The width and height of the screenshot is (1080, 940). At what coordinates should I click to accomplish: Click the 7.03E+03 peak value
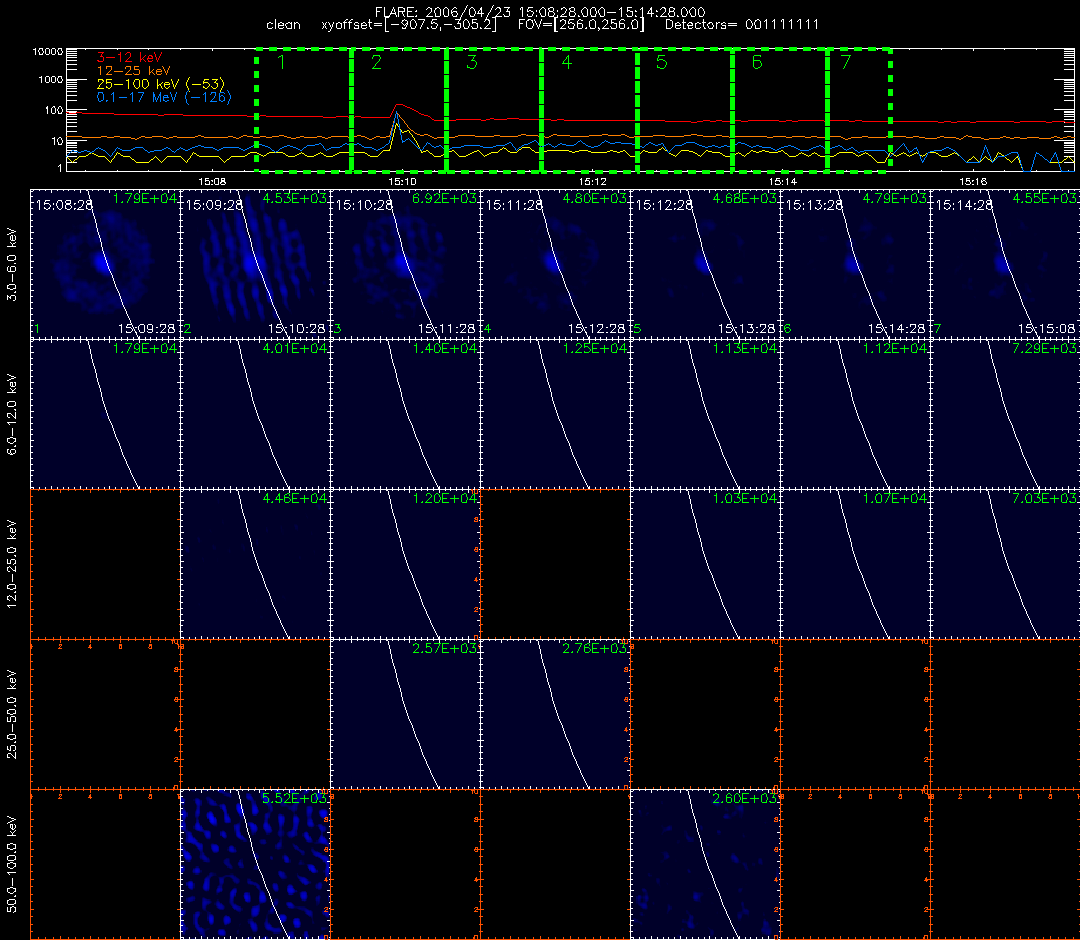[1045, 498]
